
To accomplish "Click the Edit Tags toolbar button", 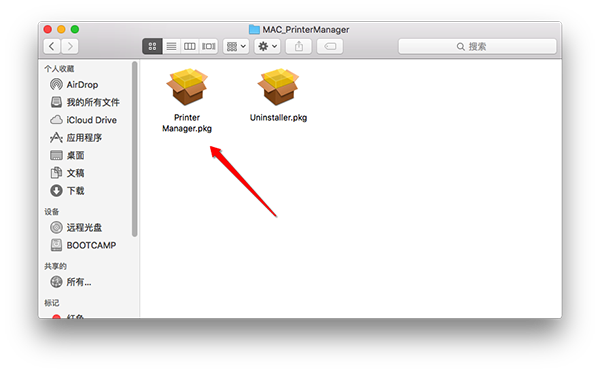I will pyautogui.click(x=330, y=46).
